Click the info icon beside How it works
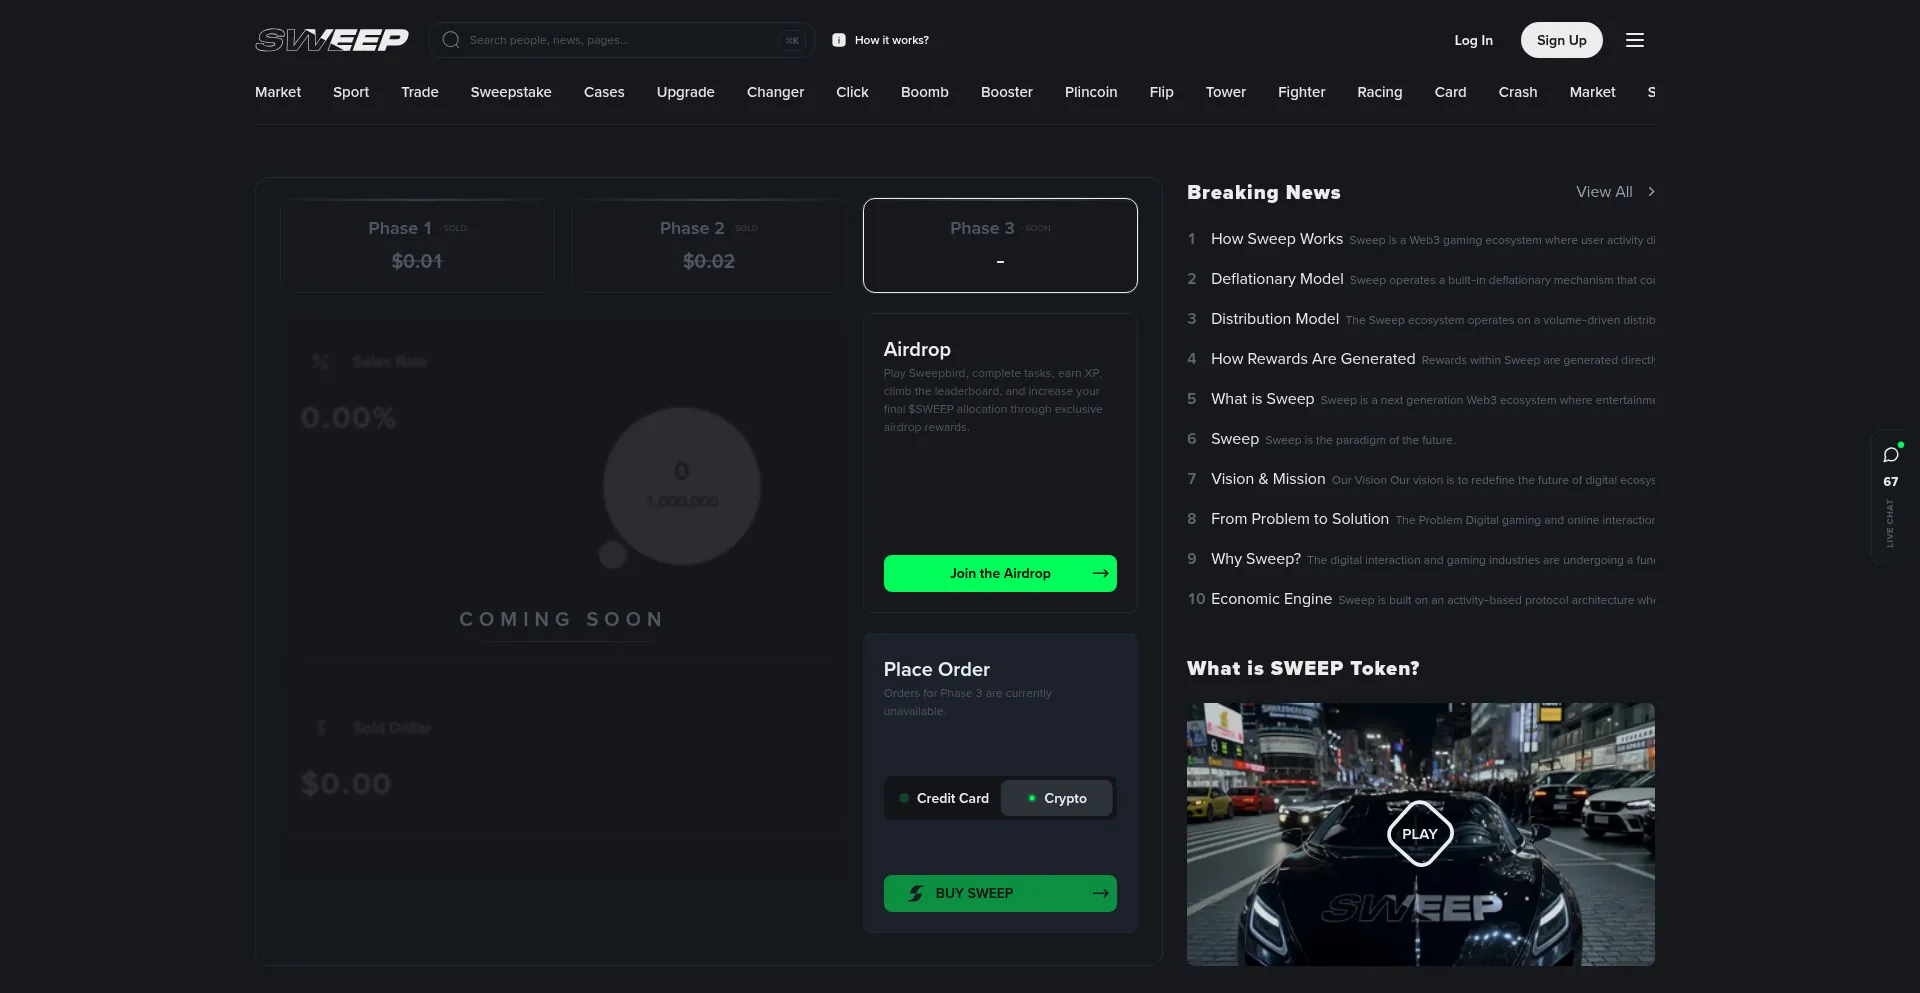This screenshot has width=1920, height=993. [839, 40]
